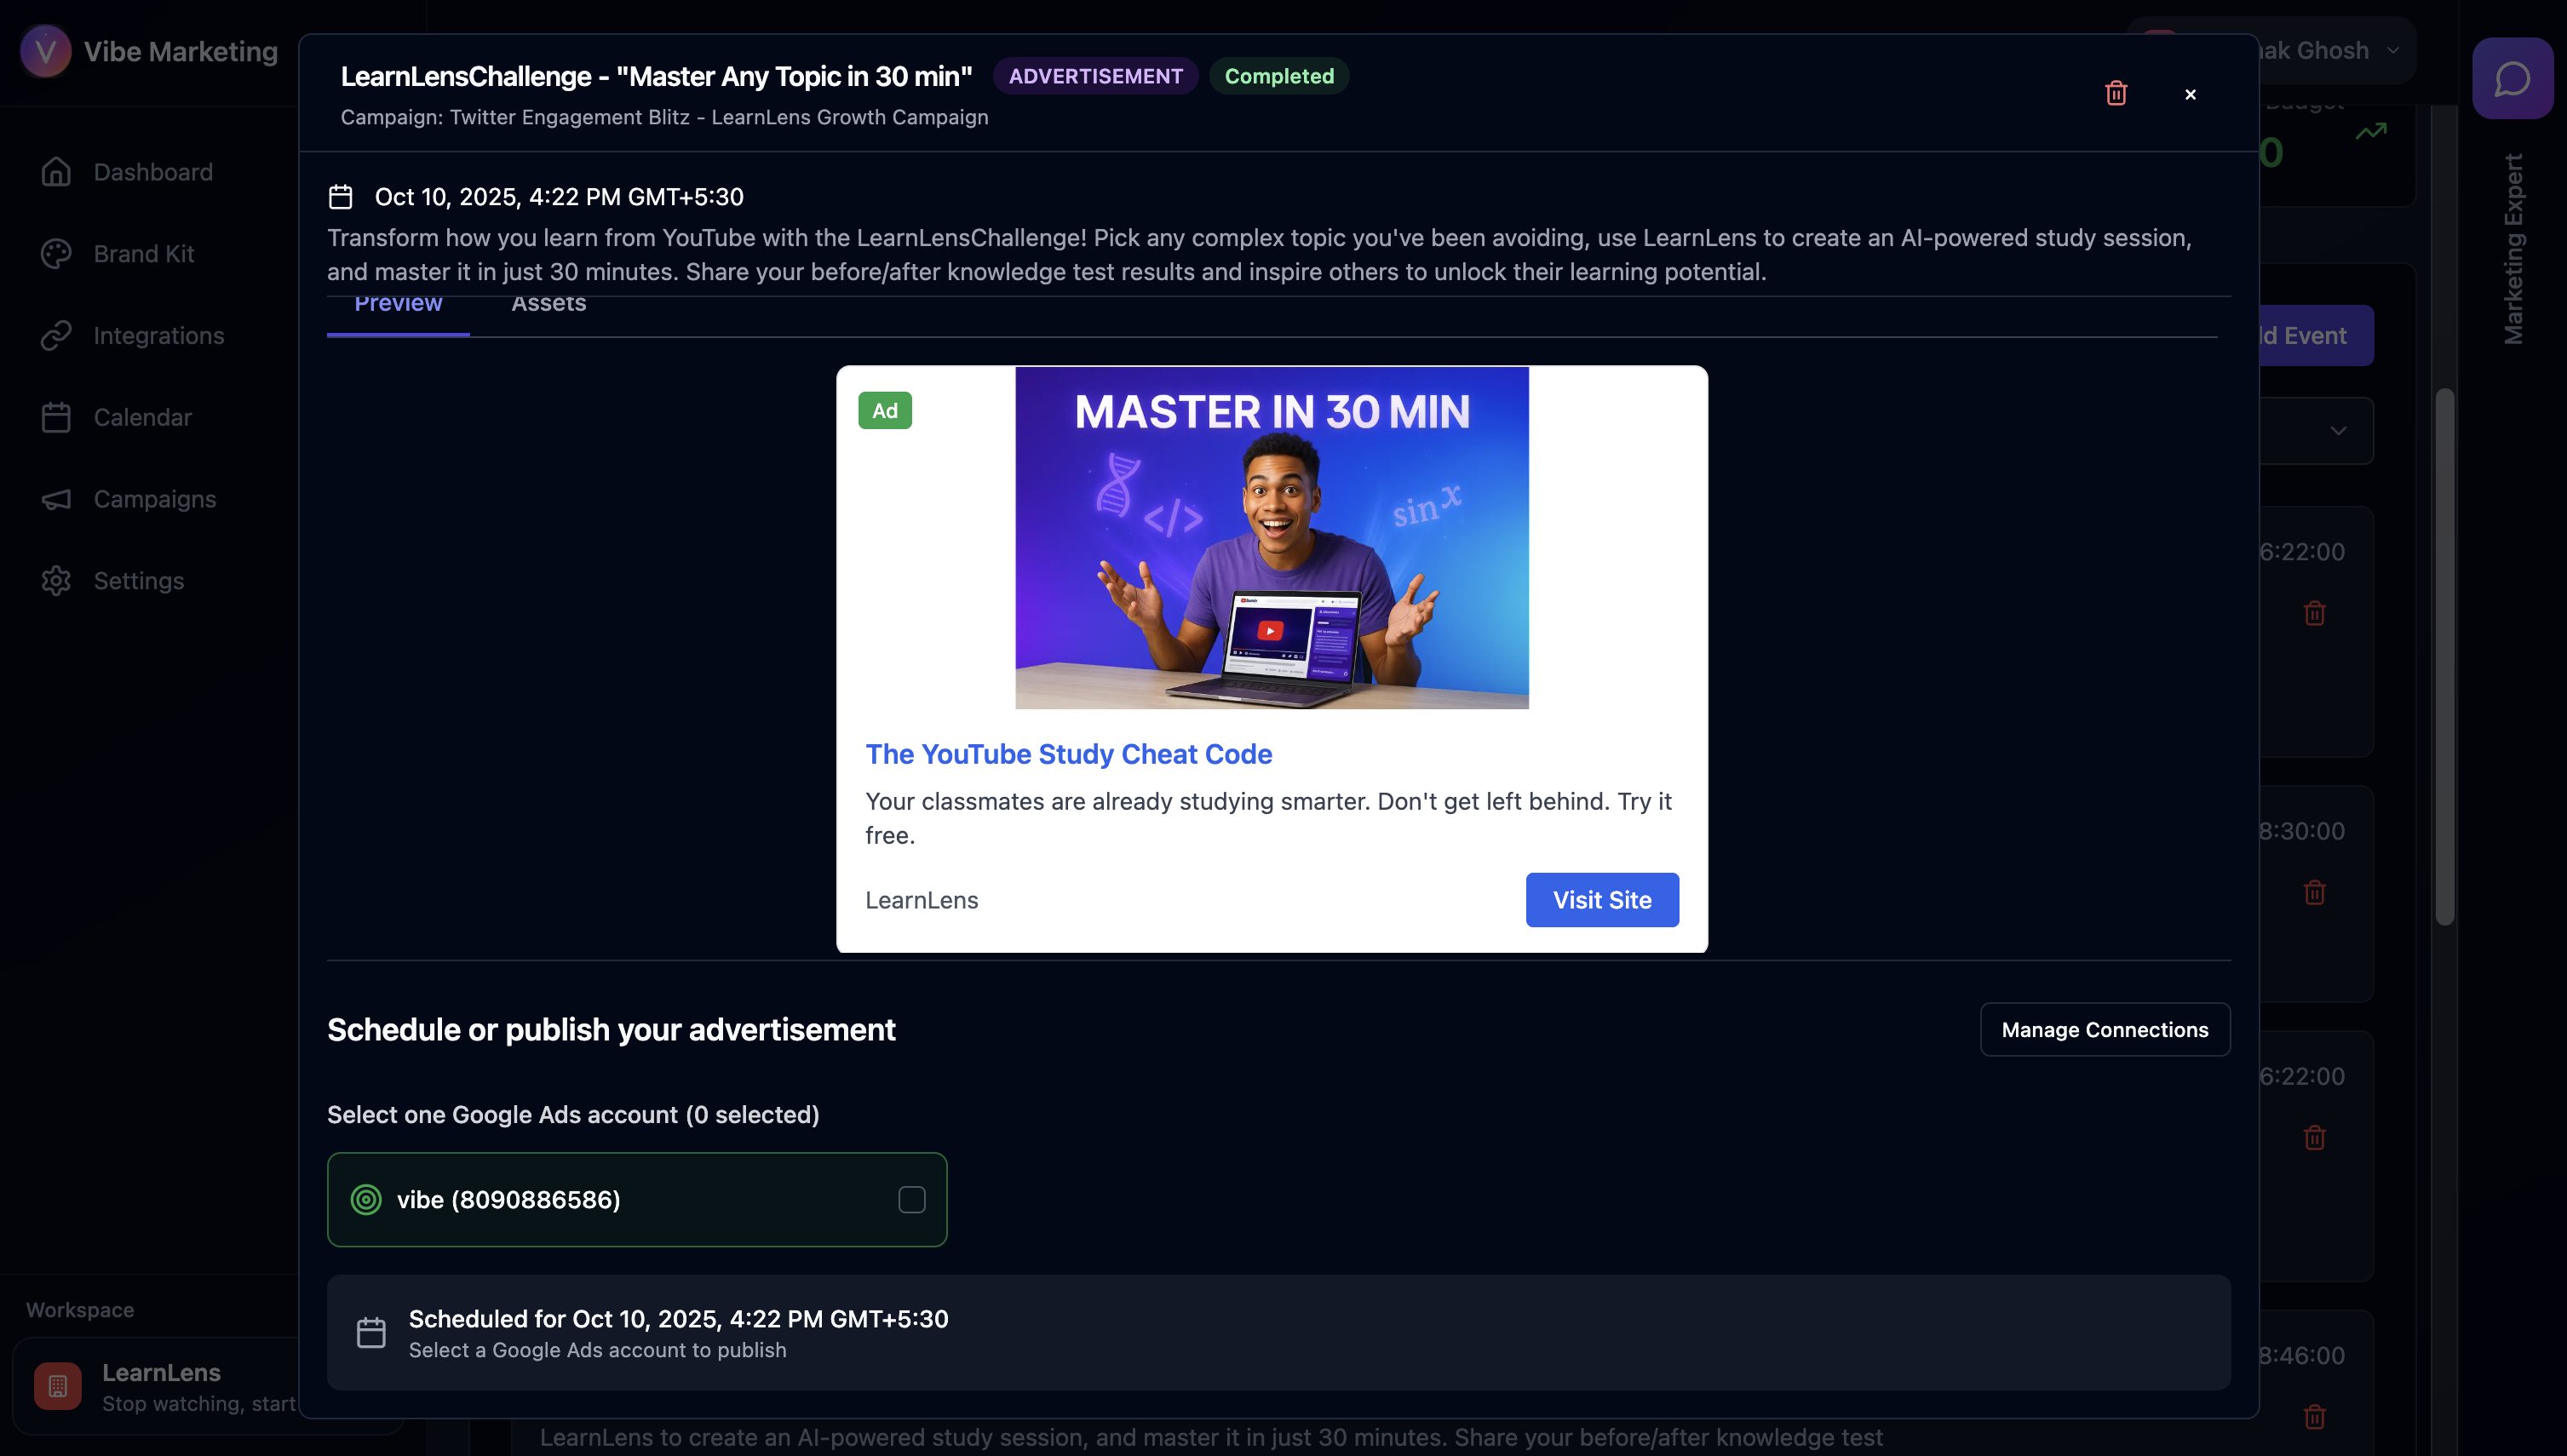The width and height of the screenshot is (2567, 1456).
Task: Click the page vertical scrollbar
Action: coord(2444,656)
